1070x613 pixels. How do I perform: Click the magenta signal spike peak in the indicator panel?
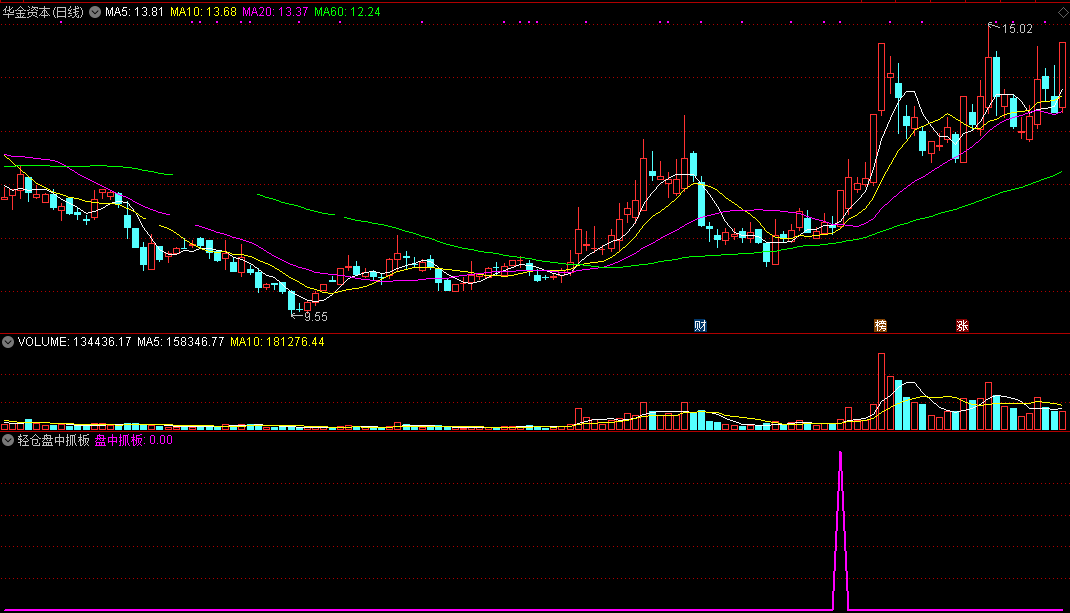tap(840, 453)
